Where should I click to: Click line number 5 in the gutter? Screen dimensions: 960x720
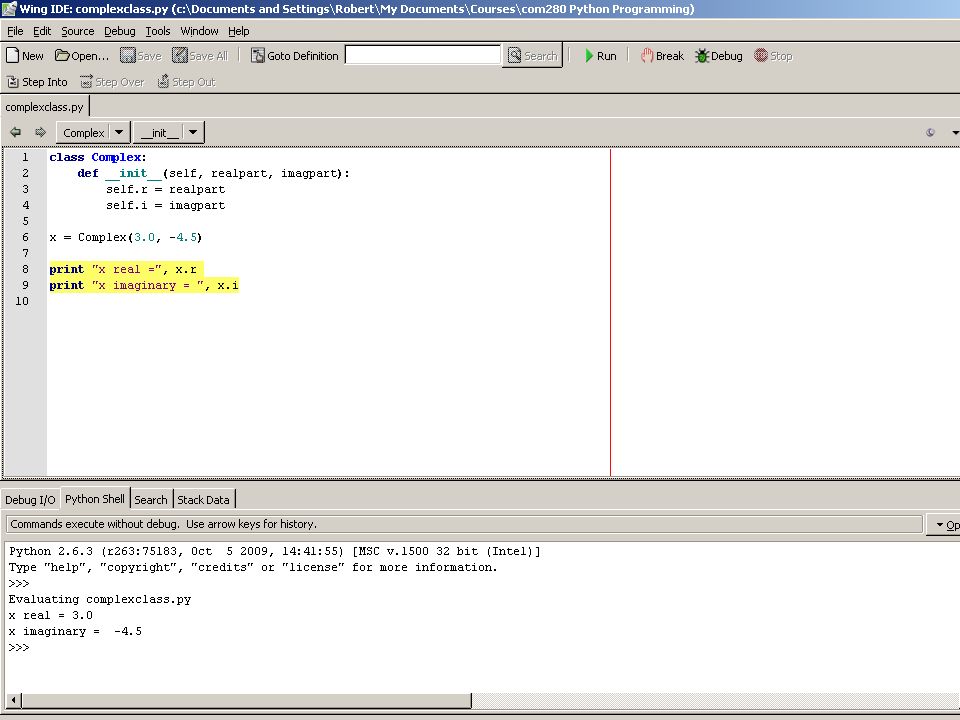25,221
